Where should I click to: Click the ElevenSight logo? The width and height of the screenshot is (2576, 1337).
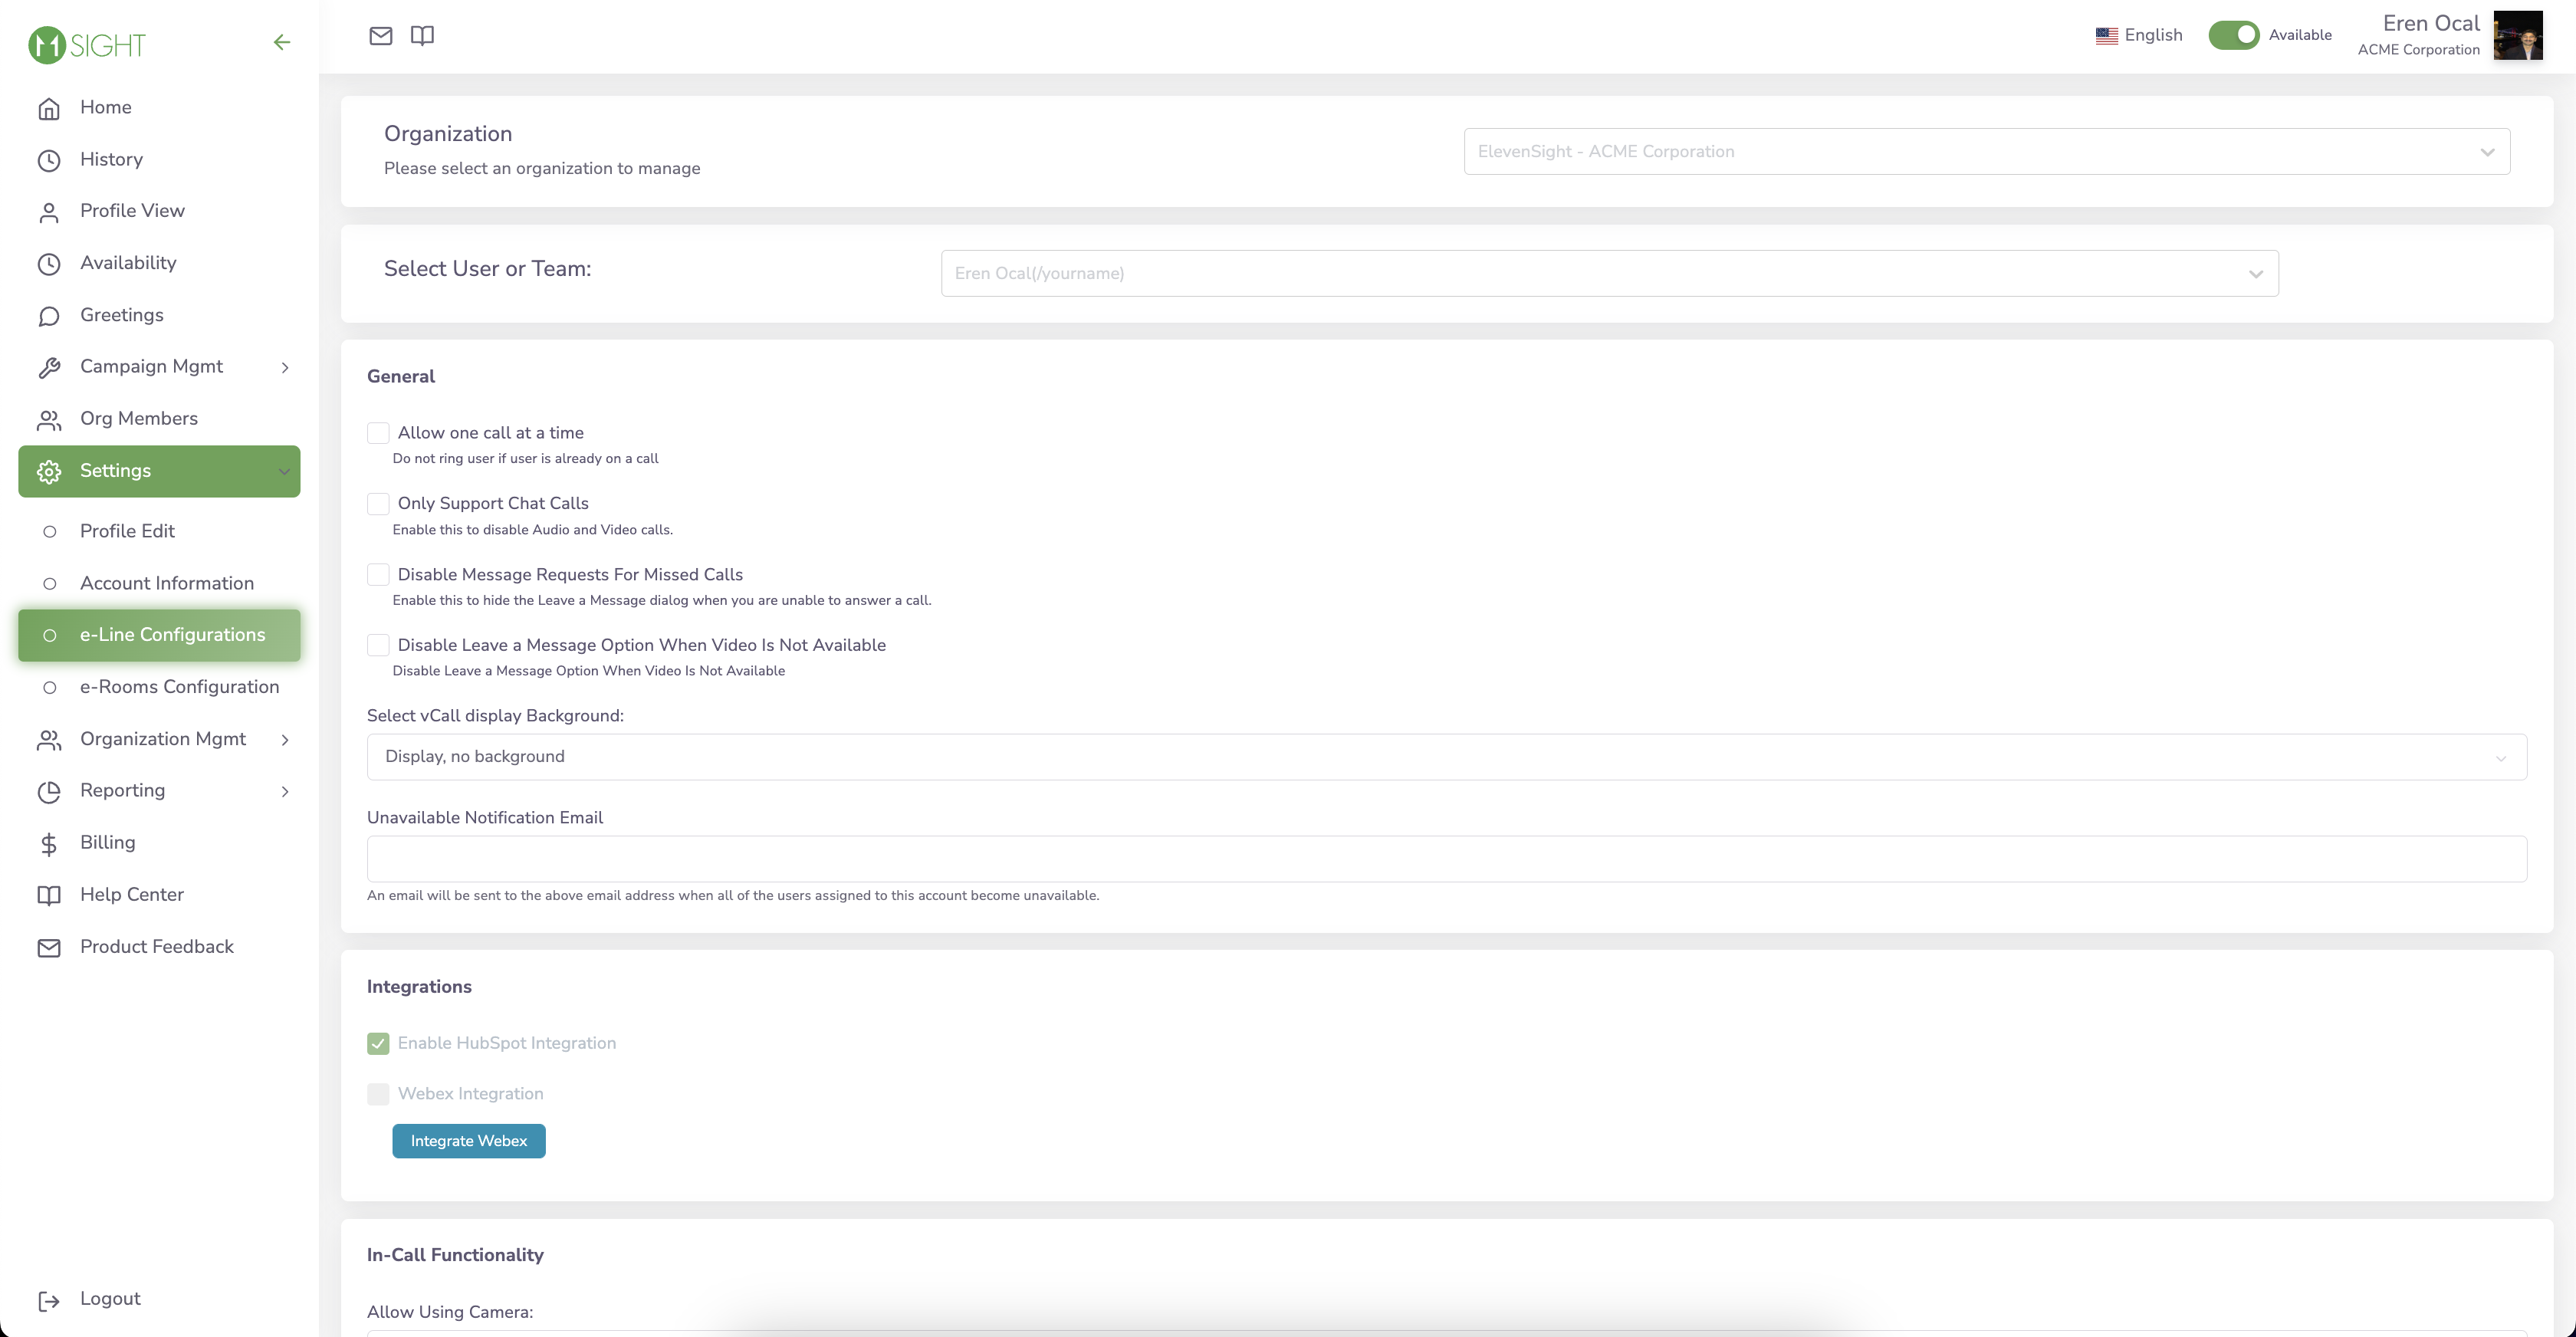(87, 44)
